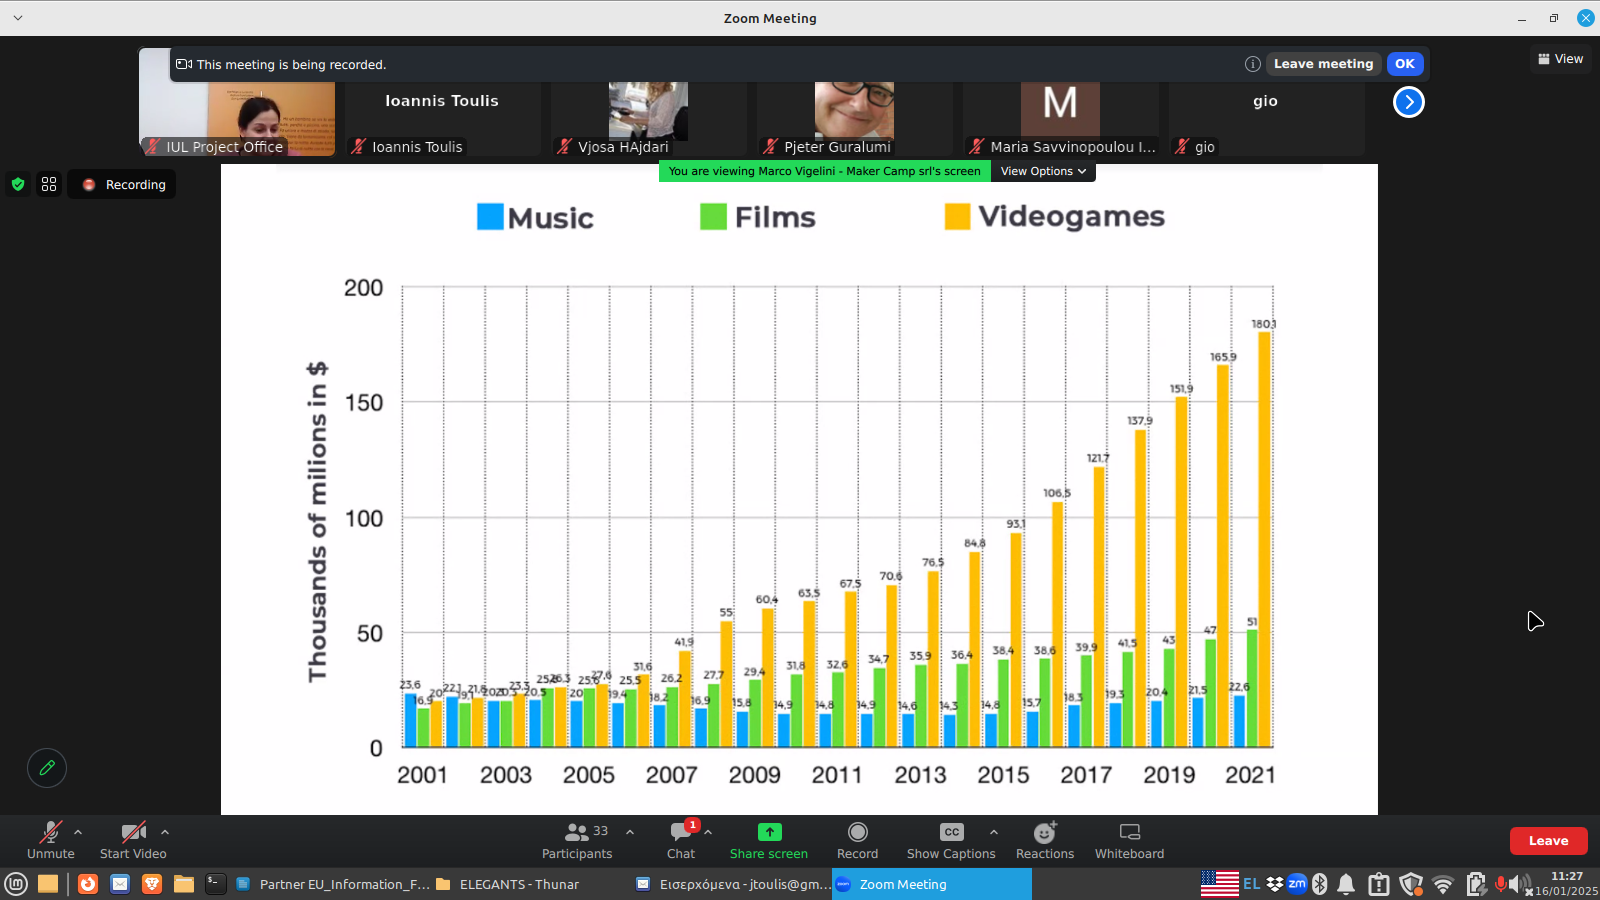1600x900 pixels.
Task: Click the green annotation pencil icon
Action: tap(47, 768)
